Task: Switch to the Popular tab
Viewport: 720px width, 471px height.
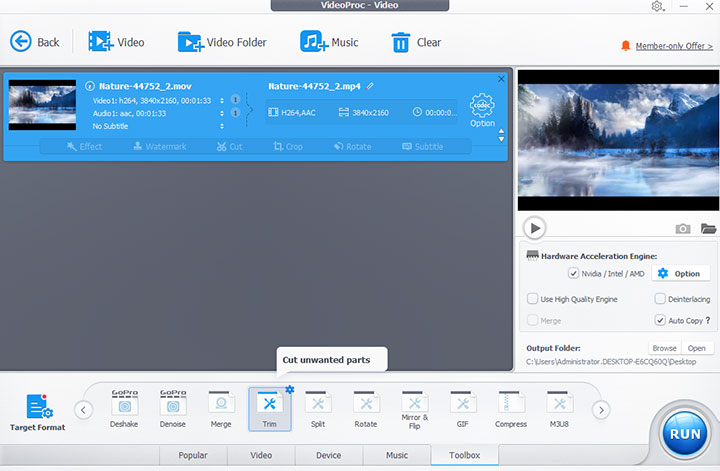Action: coord(193,455)
